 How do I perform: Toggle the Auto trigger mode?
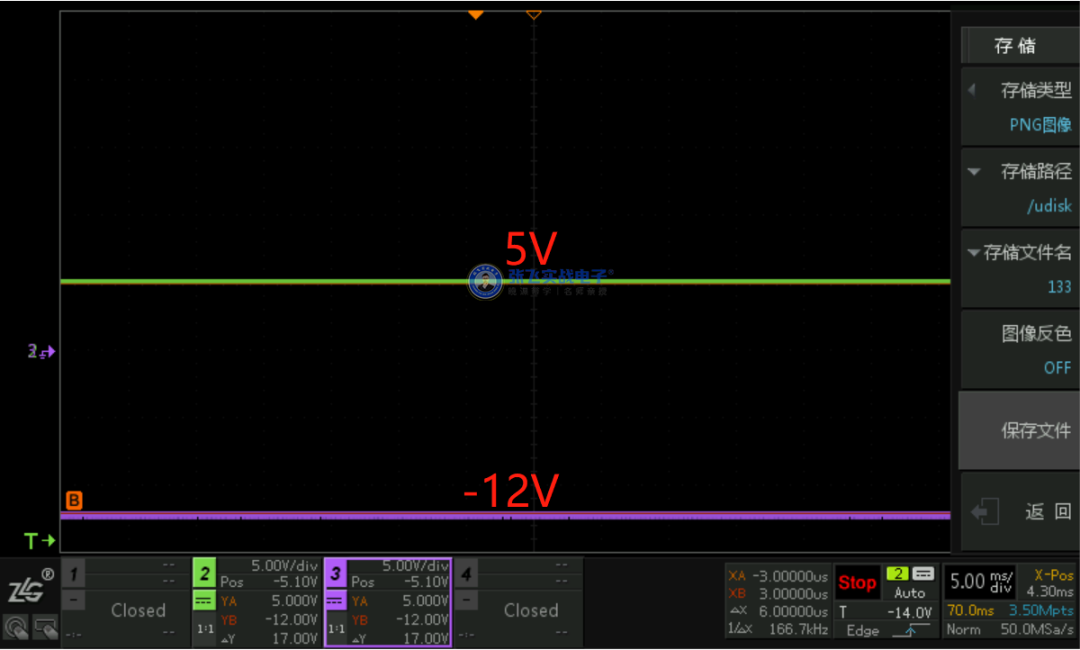909,592
